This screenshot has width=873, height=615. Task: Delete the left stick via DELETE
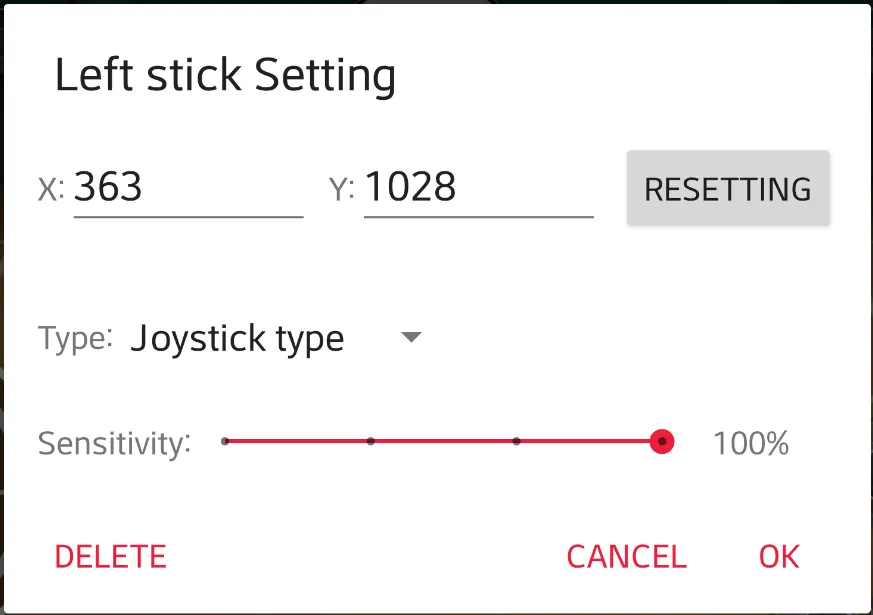point(110,557)
